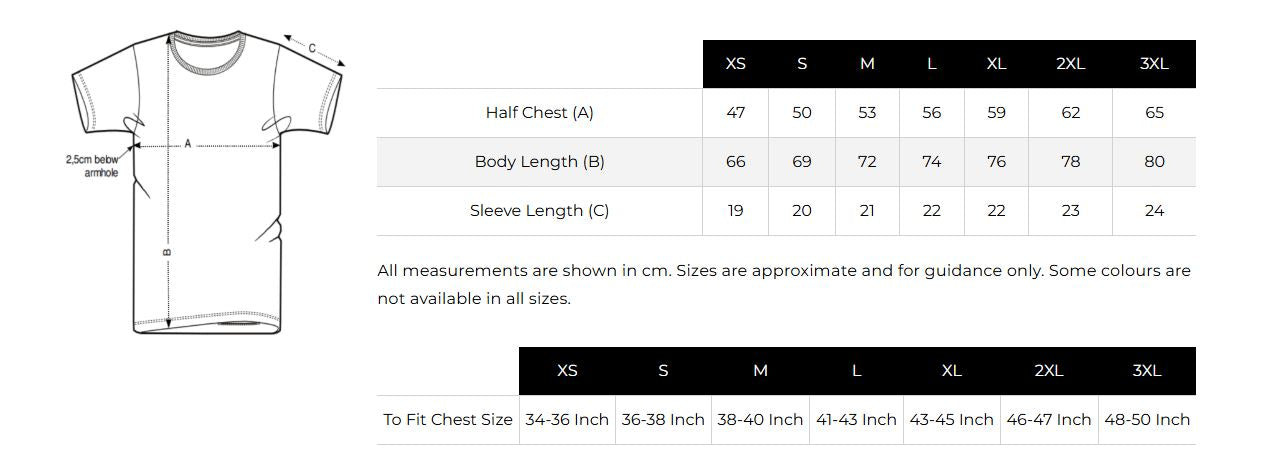
Task: Click the To Fit Chest Size label
Action: (448, 420)
